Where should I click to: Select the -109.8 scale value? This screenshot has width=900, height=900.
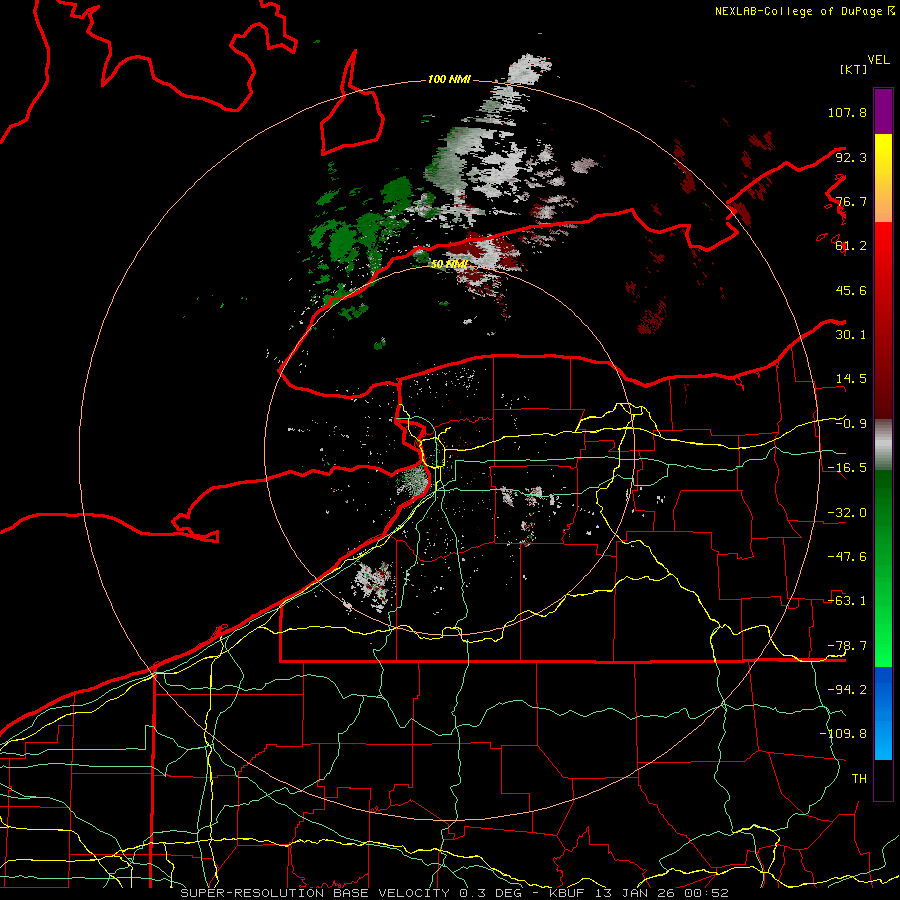point(843,734)
